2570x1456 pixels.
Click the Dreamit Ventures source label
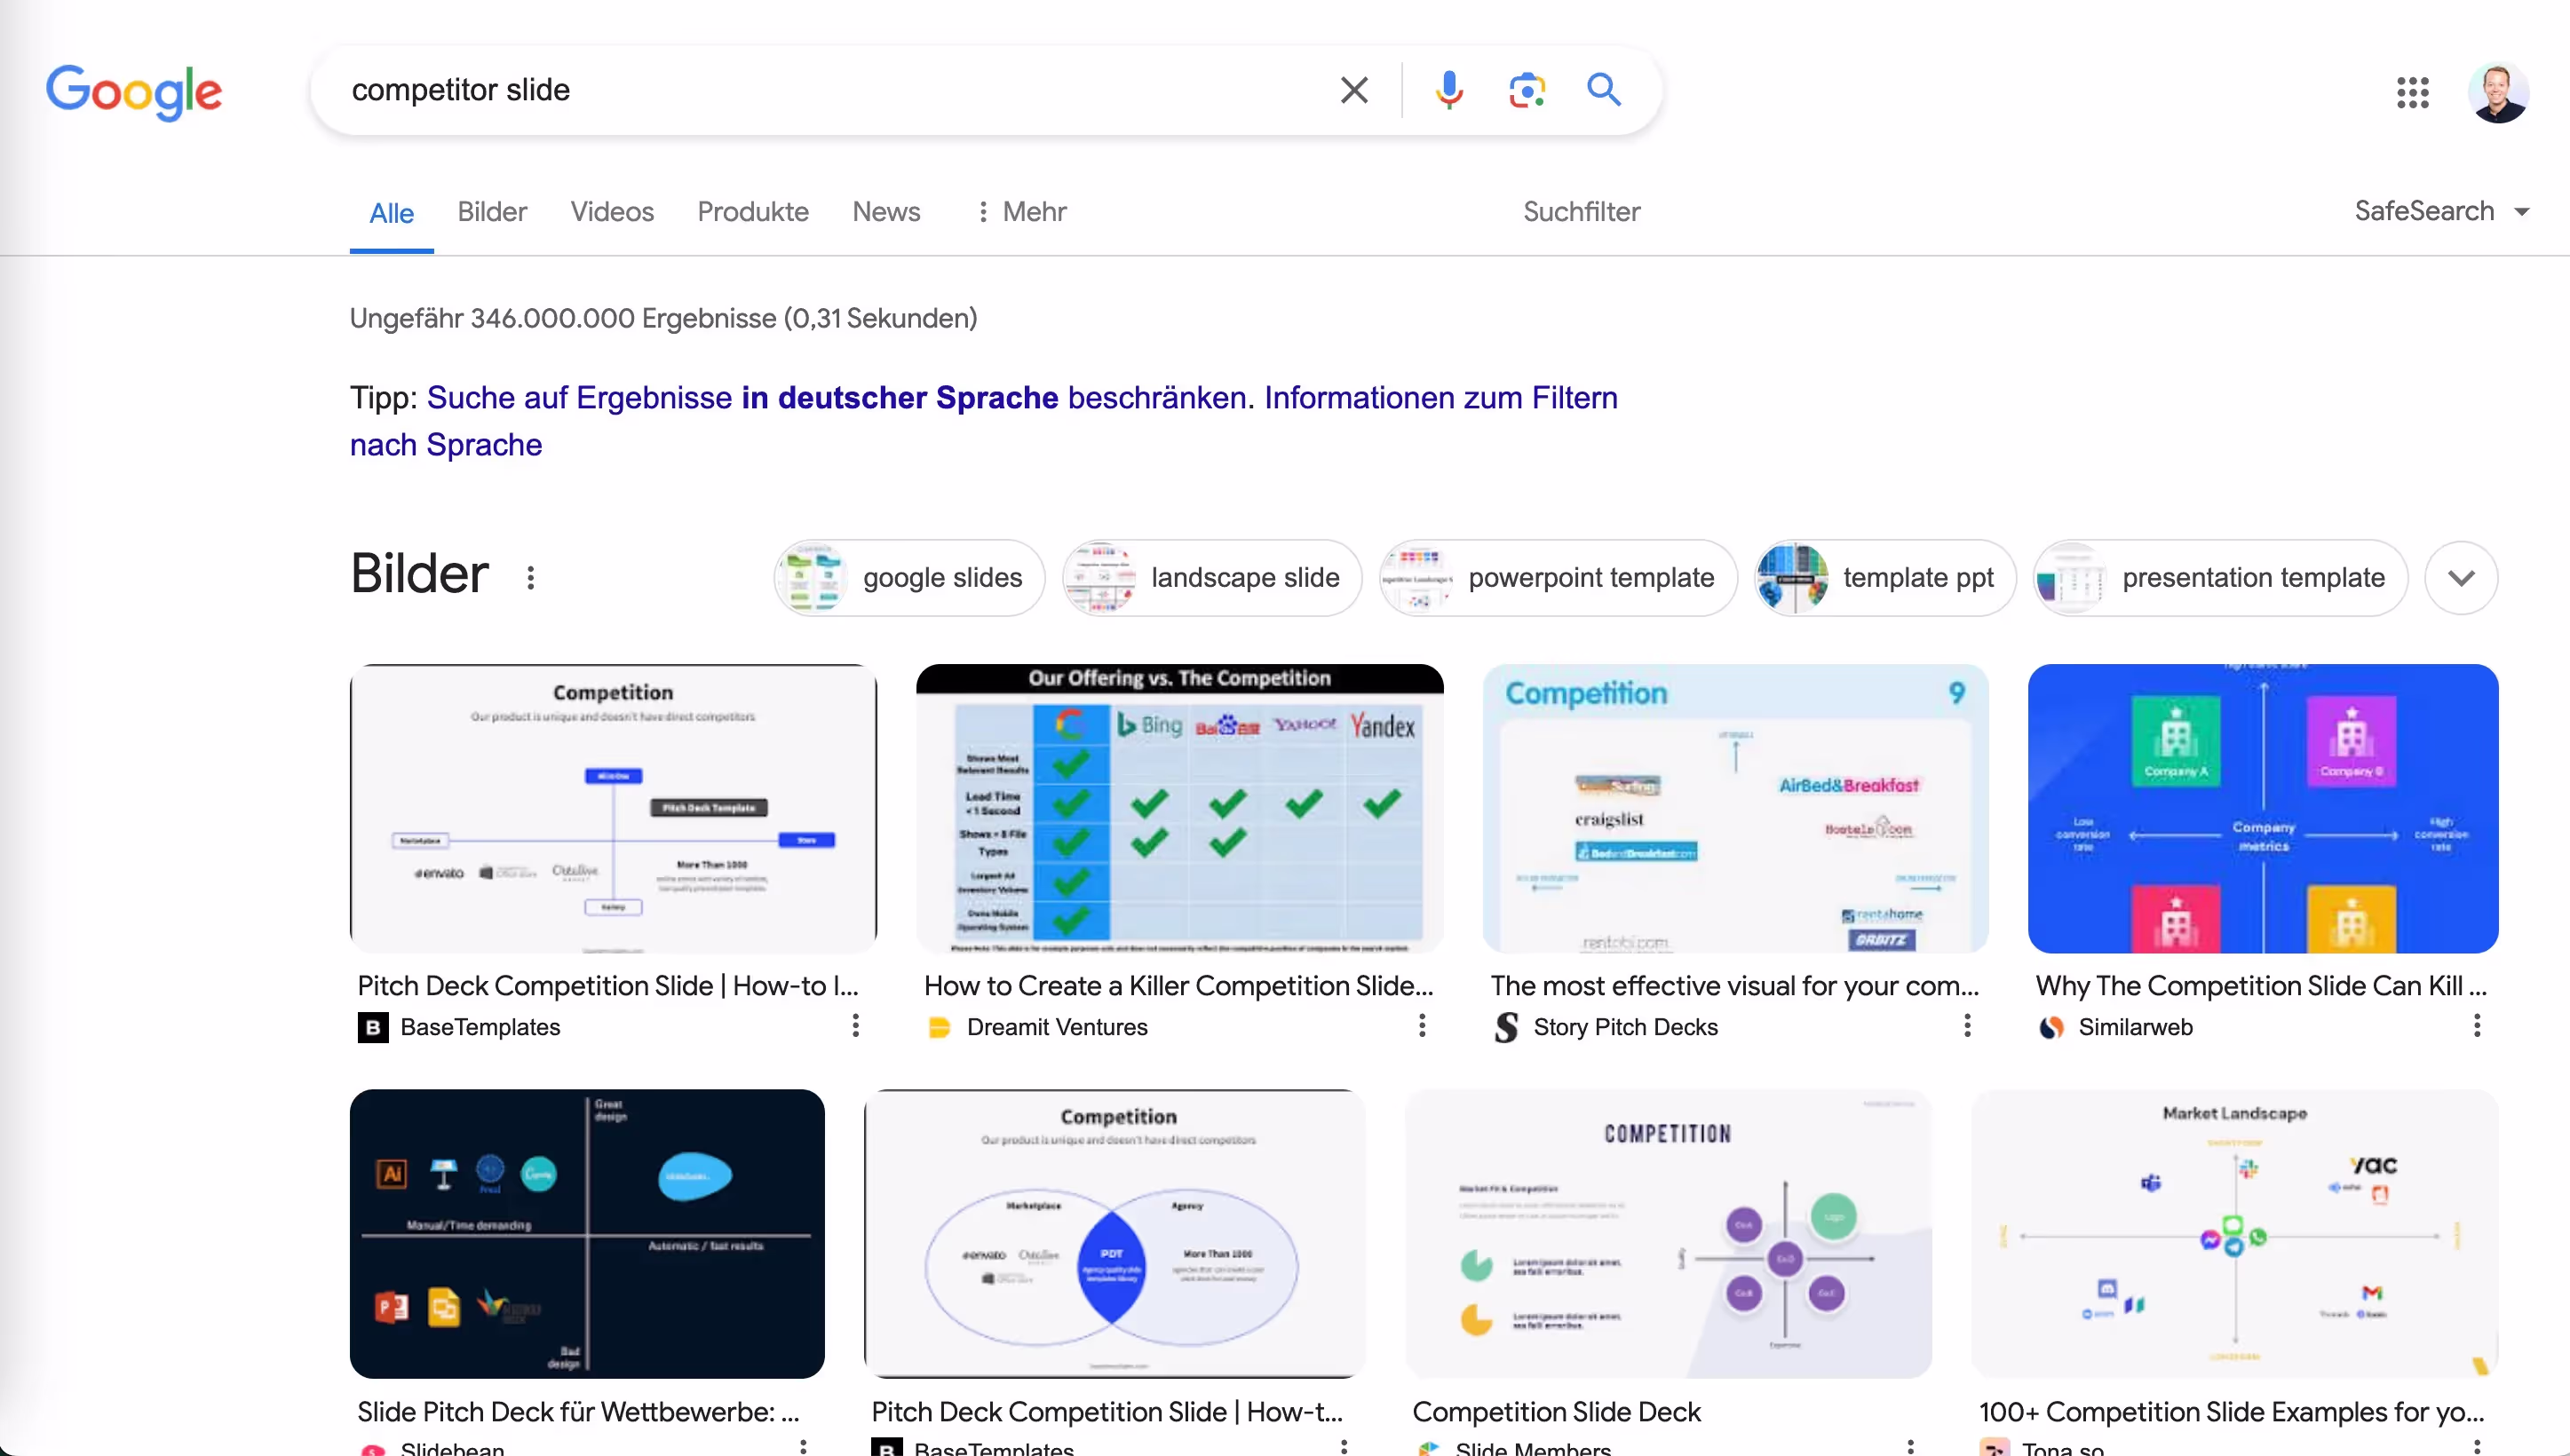coord(1057,1027)
